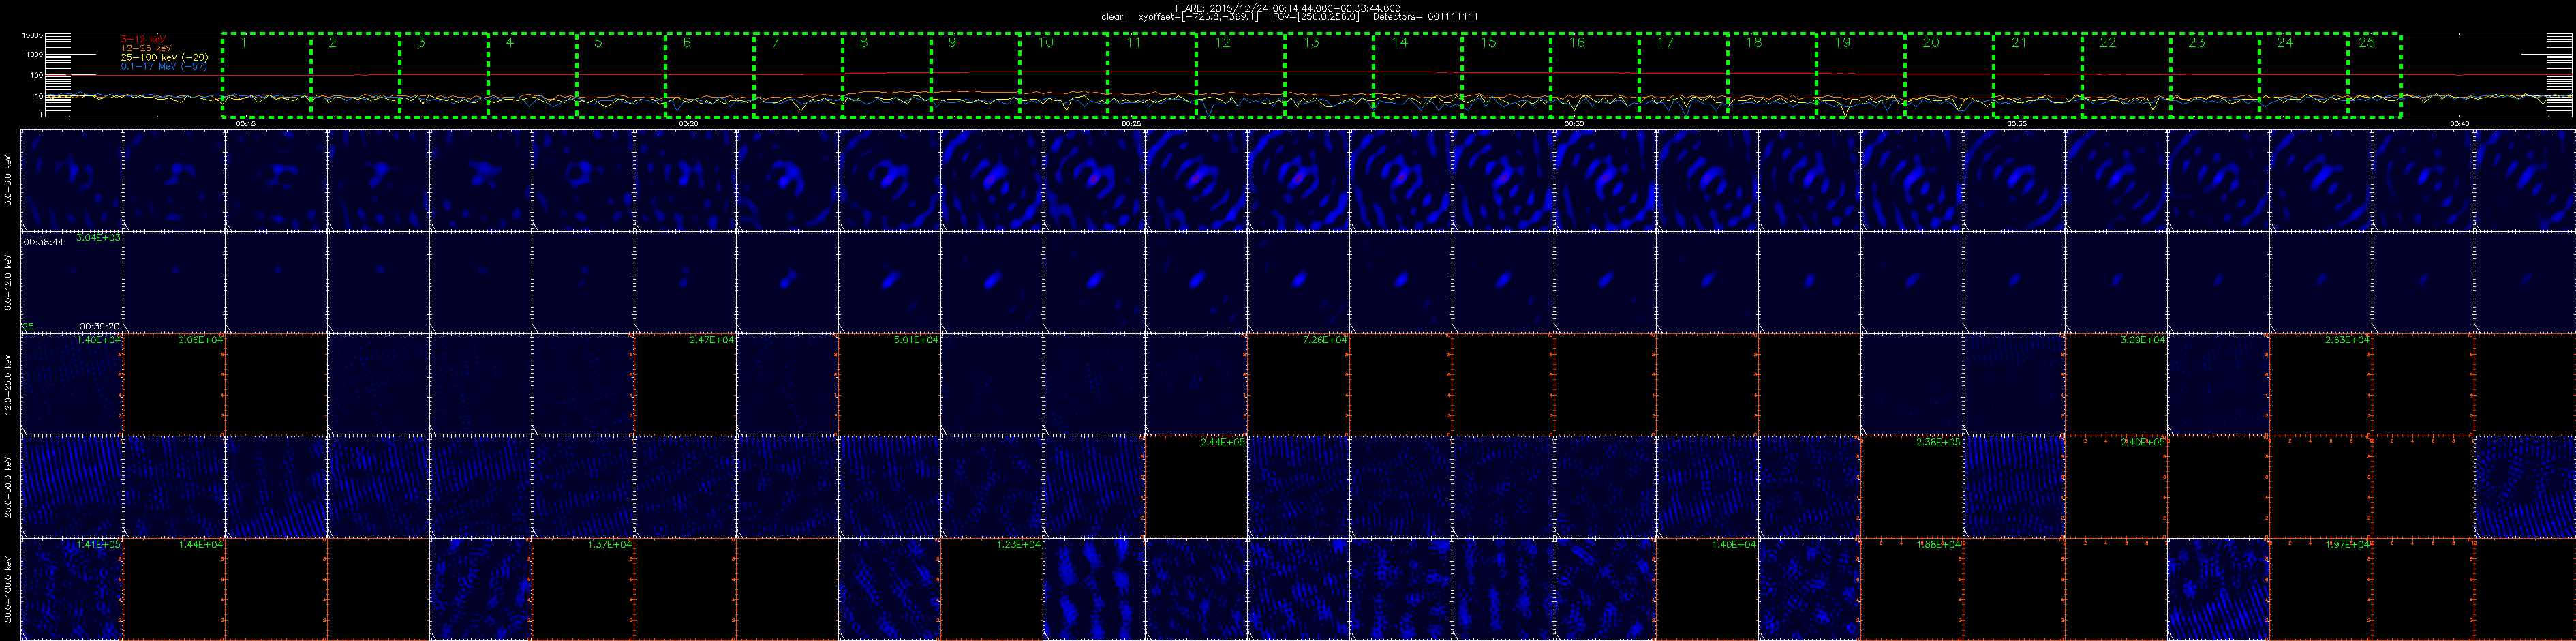Select time interval marker 21
The width and height of the screenshot is (2576, 641).
click(2019, 43)
